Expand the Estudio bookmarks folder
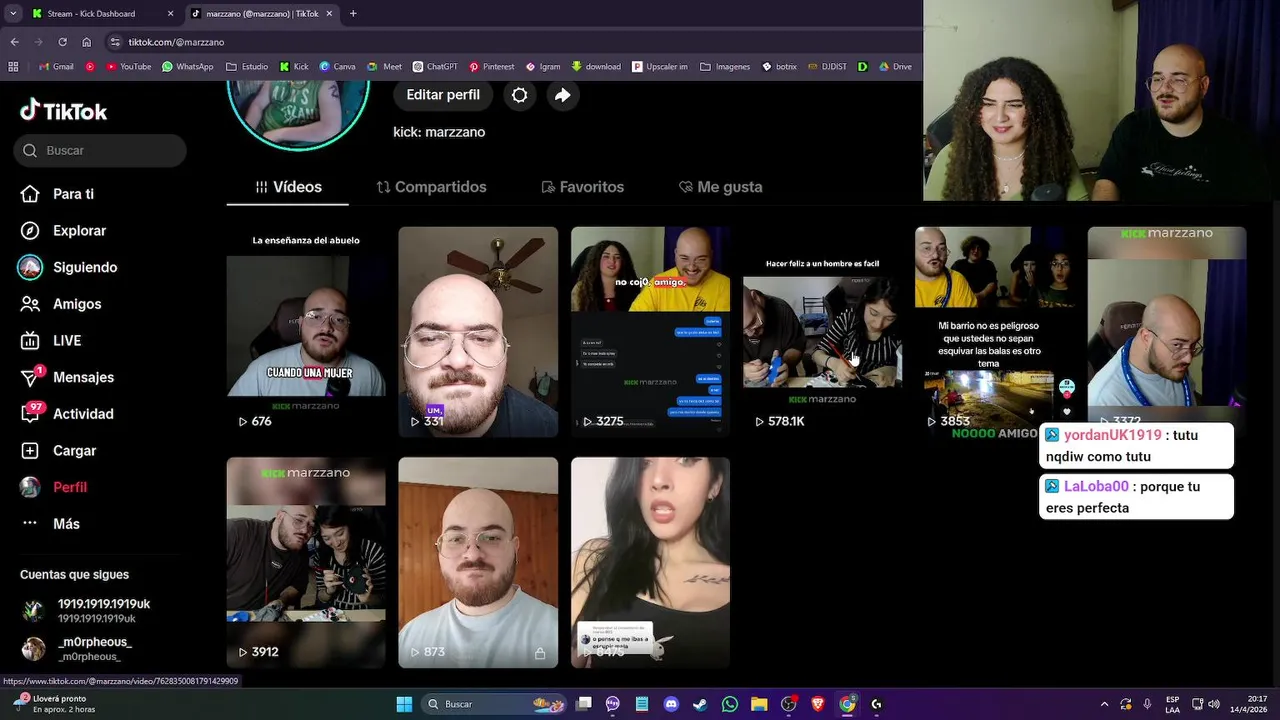This screenshot has width=1280, height=720. [247, 67]
